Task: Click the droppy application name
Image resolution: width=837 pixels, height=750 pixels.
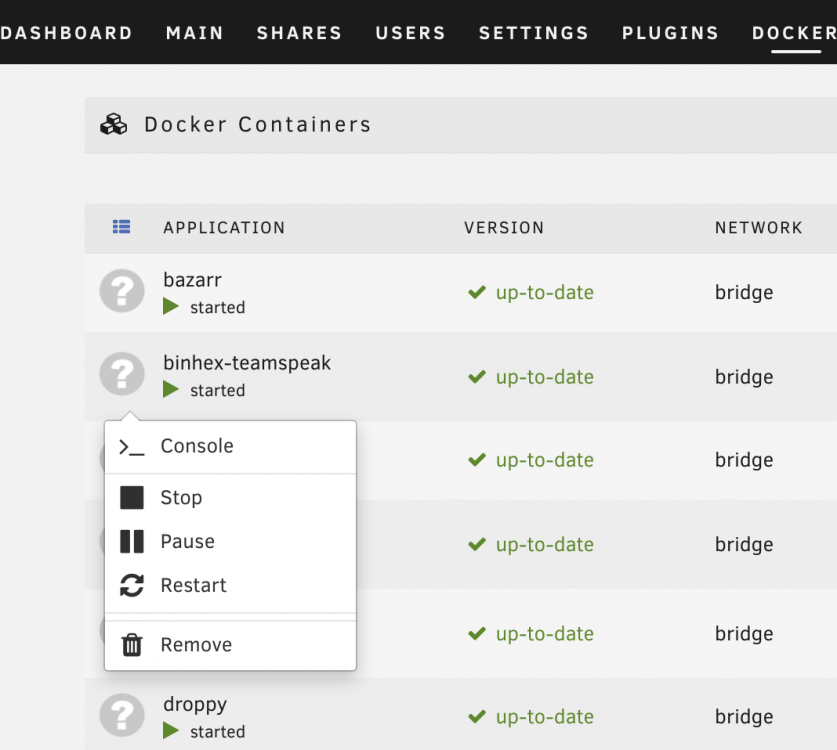Action: pos(195,705)
